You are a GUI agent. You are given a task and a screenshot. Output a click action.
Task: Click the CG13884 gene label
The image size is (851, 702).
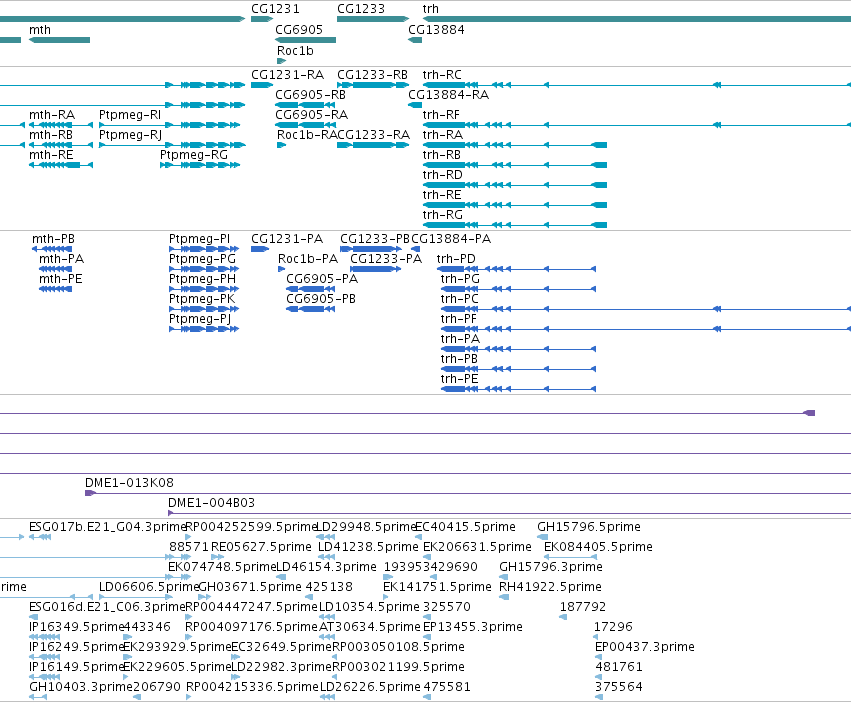[436, 30]
